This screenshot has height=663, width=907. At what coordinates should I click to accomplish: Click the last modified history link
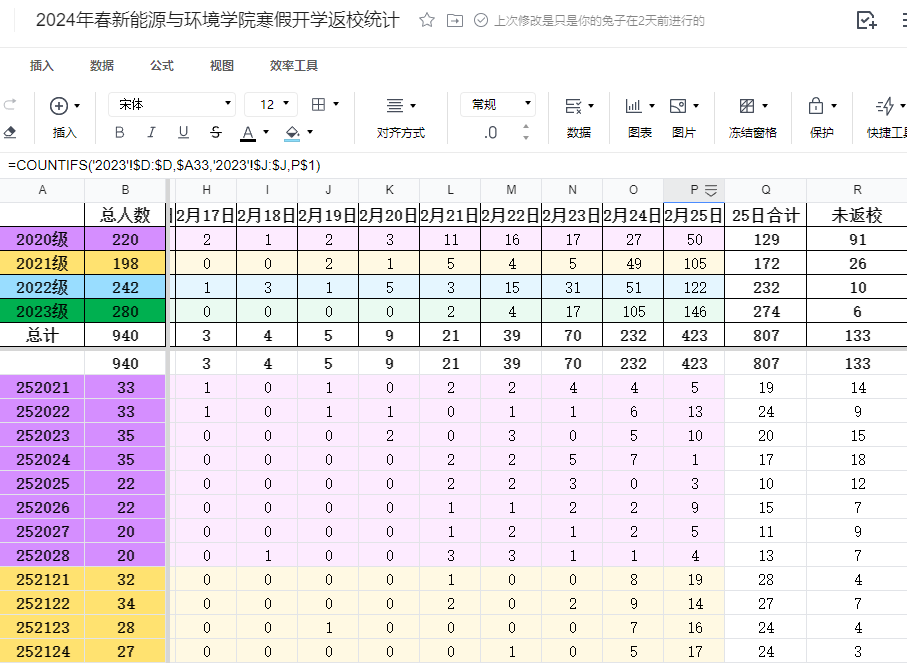(x=599, y=21)
